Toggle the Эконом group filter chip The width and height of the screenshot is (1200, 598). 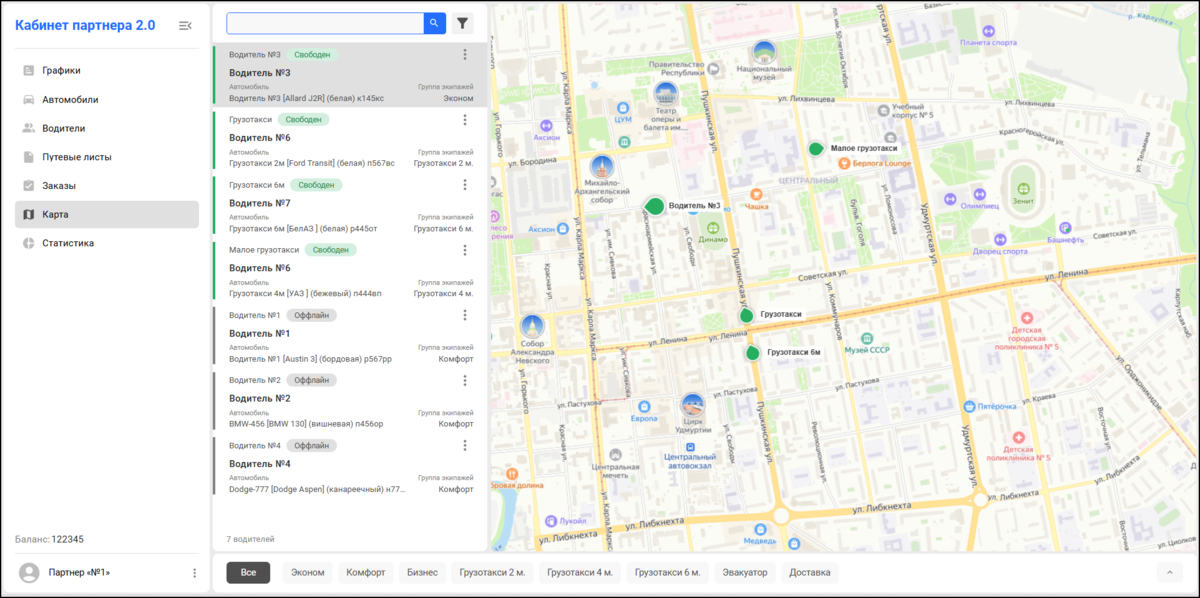308,573
